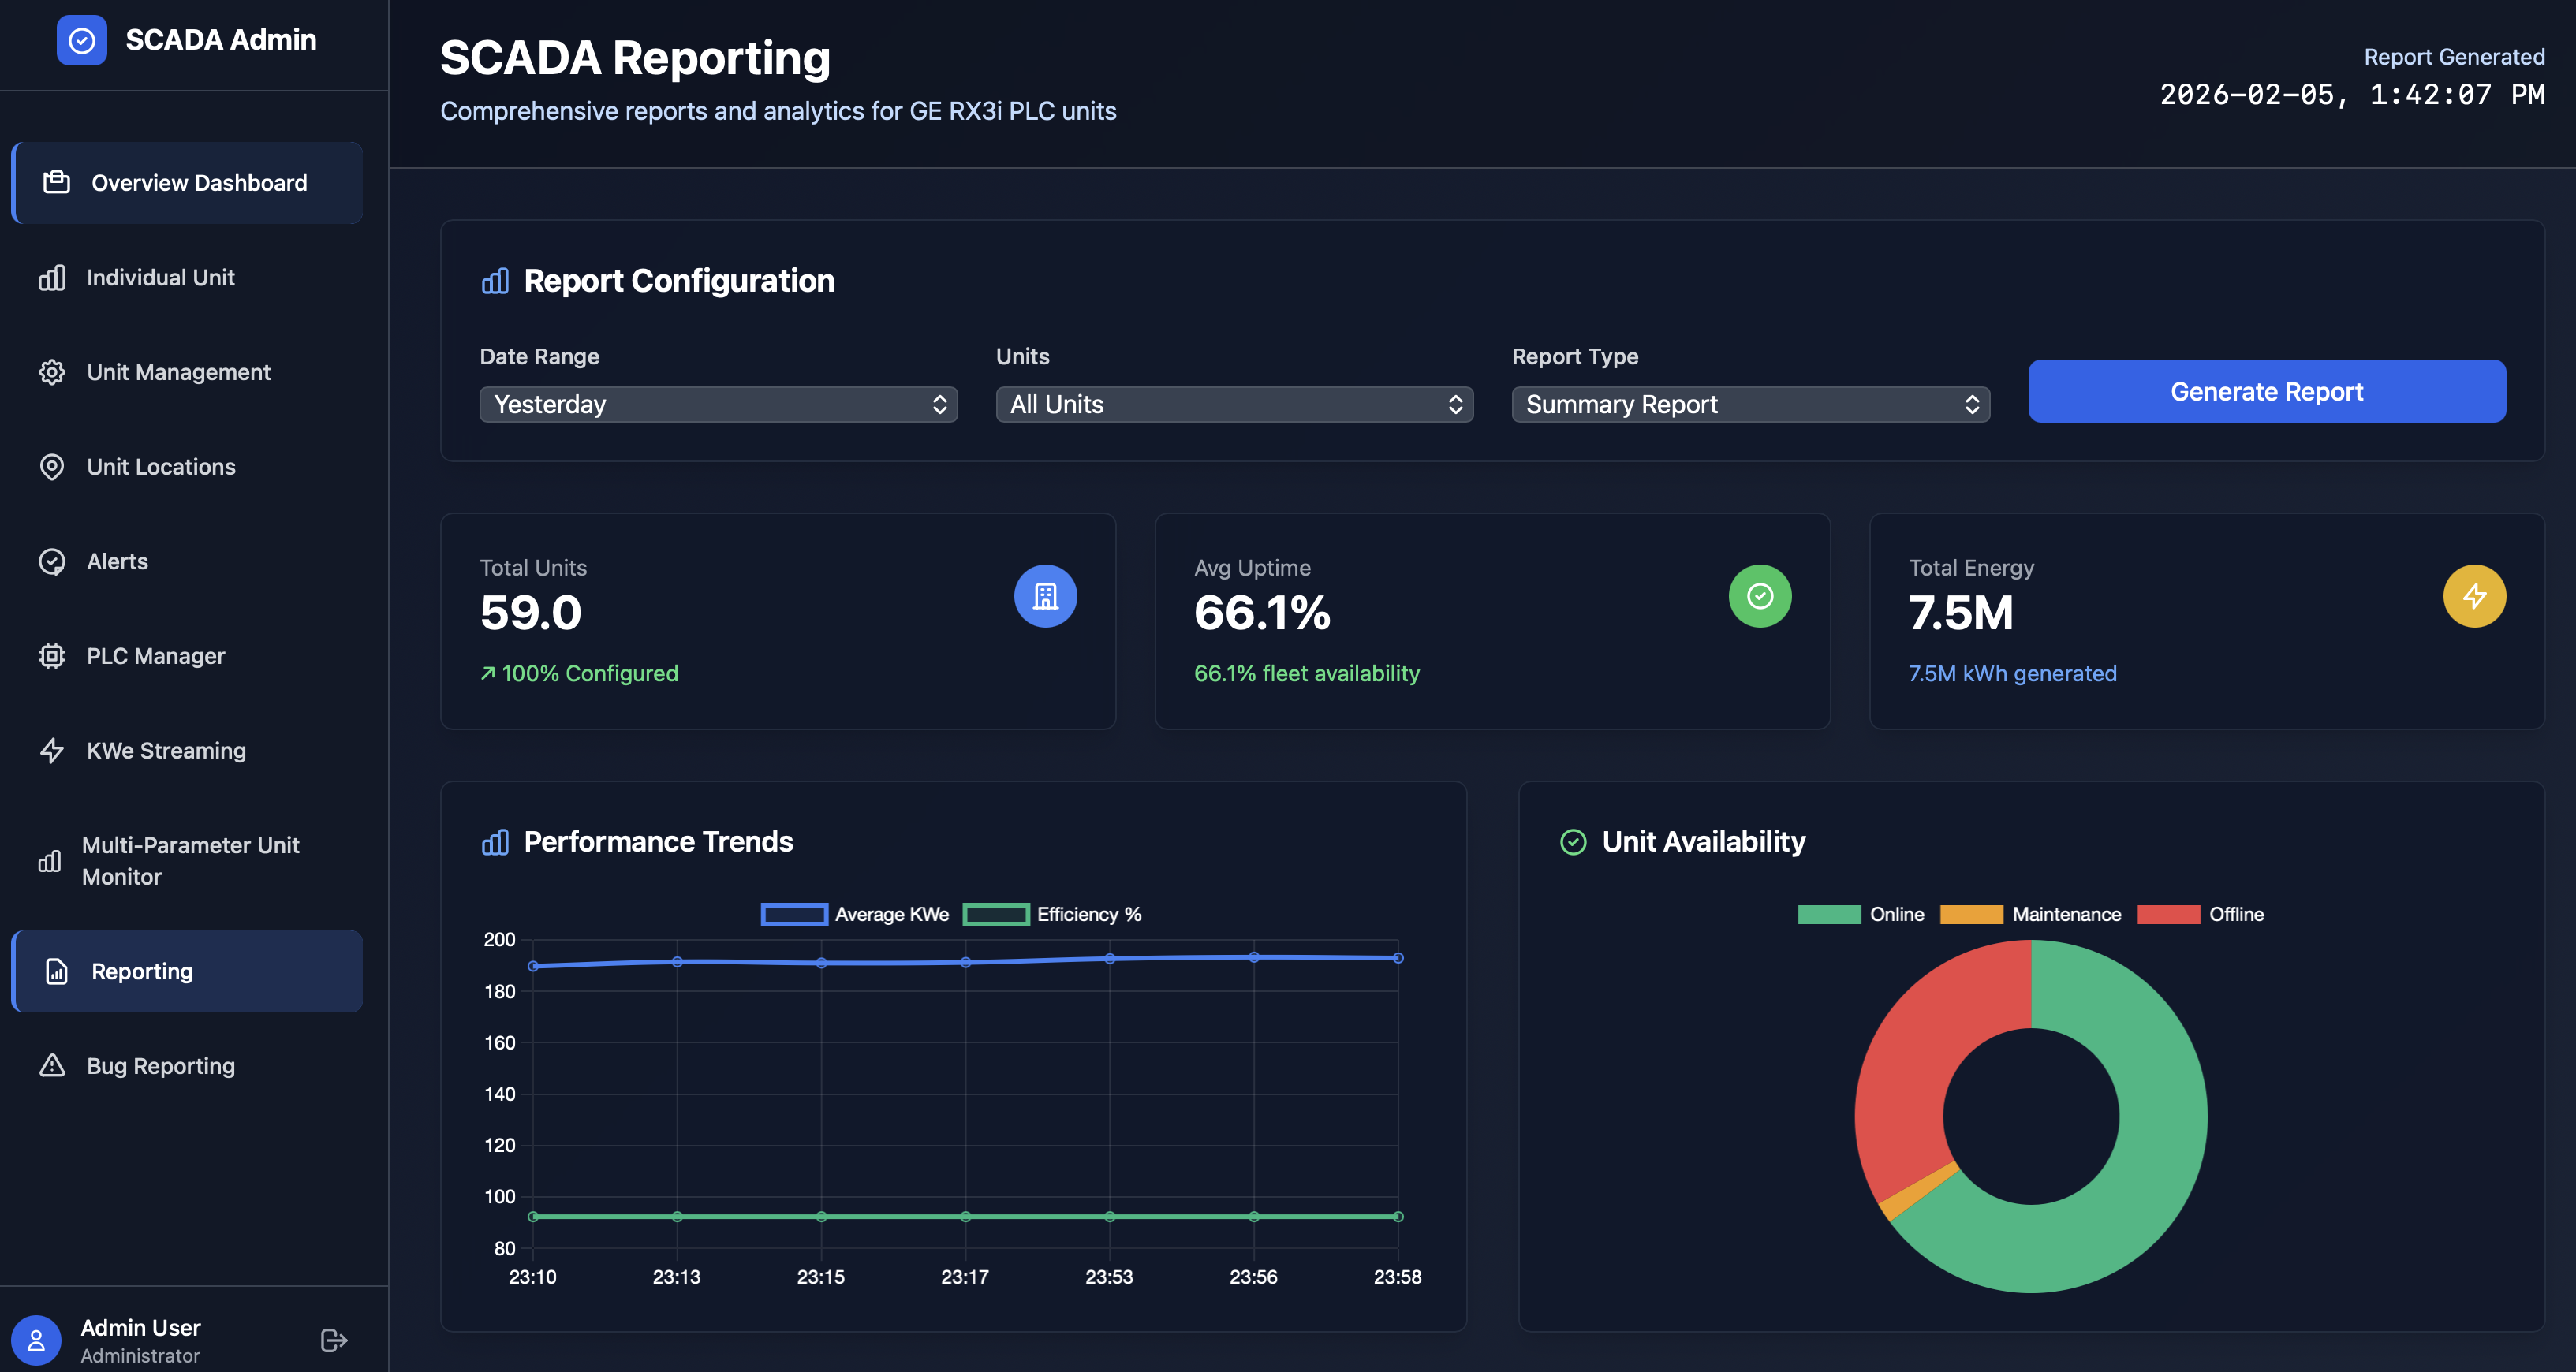The width and height of the screenshot is (2576, 1372).
Task: Open the Units dropdown
Action: (x=1234, y=404)
